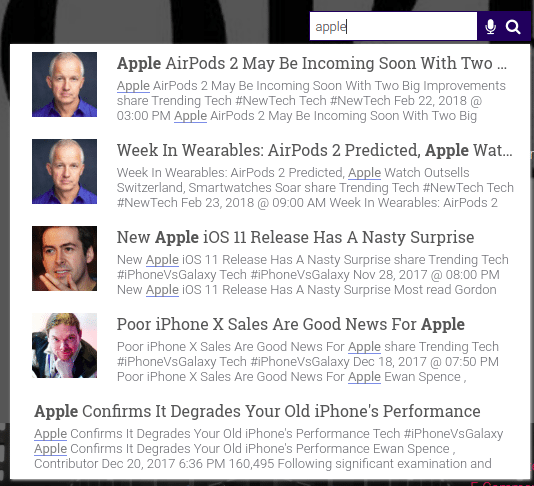Click the microphone voice search icon
The width and height of the screenshot is (534, 486).
[490, 27]
